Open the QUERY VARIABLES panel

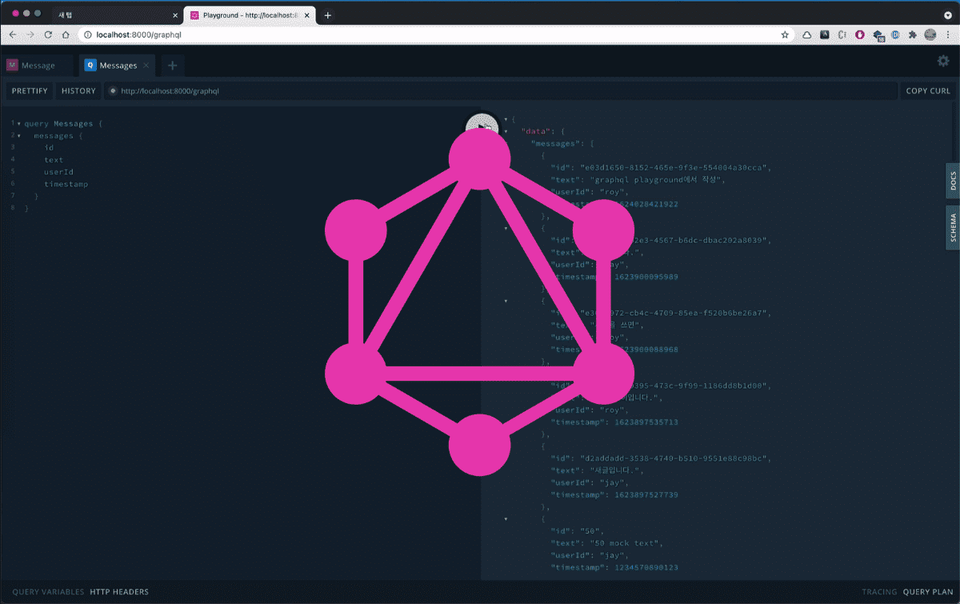(48, 592)
